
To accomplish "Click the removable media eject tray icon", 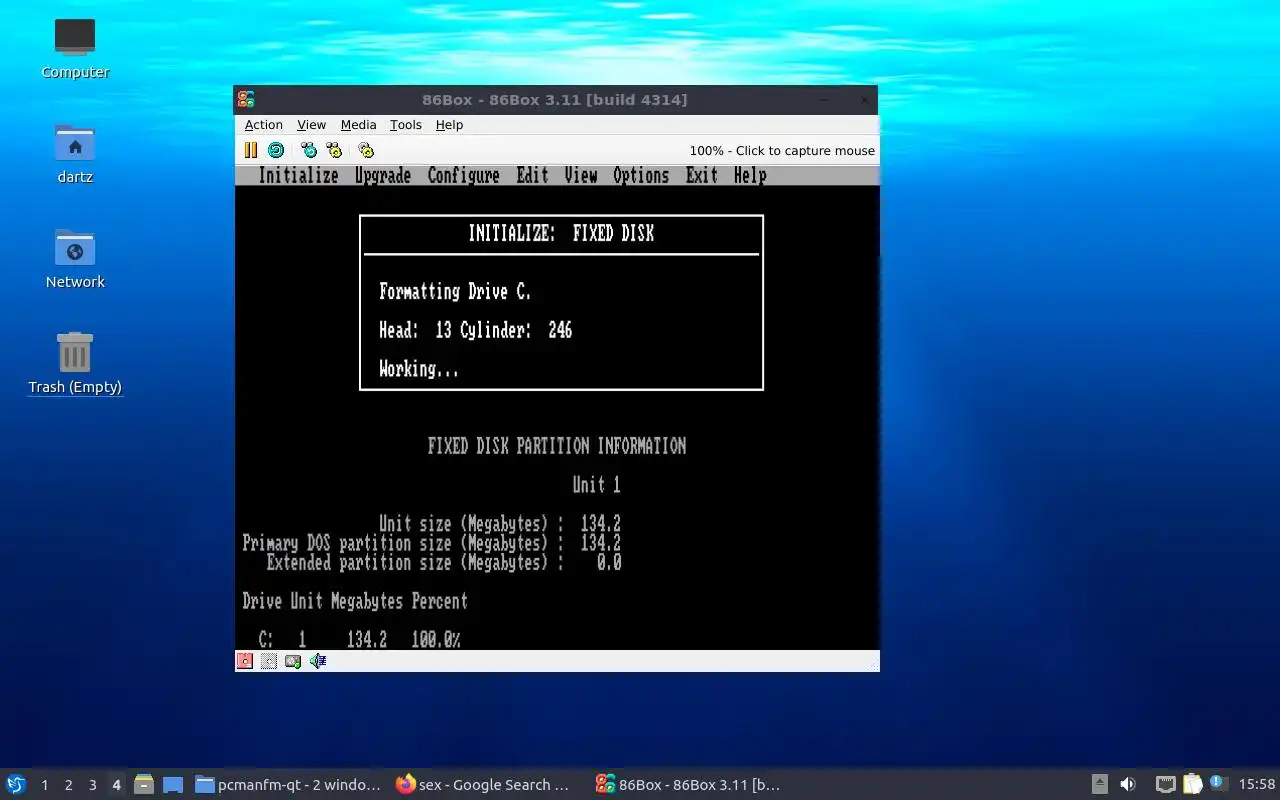I will point(1100,784).
